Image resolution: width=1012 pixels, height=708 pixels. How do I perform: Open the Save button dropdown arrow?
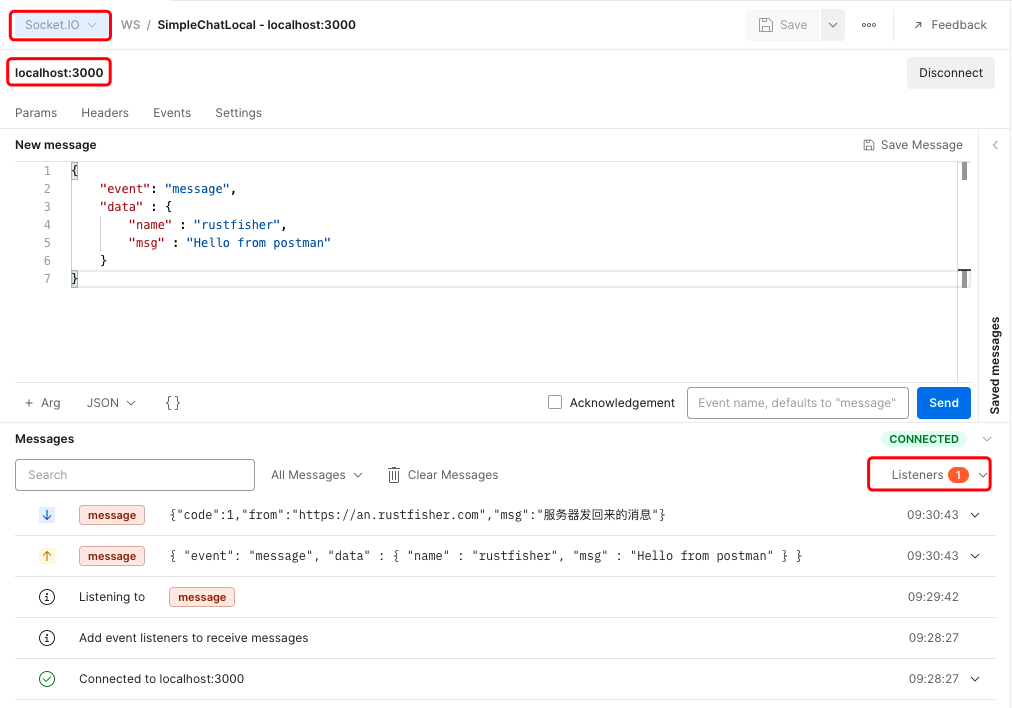click(832, 25)
